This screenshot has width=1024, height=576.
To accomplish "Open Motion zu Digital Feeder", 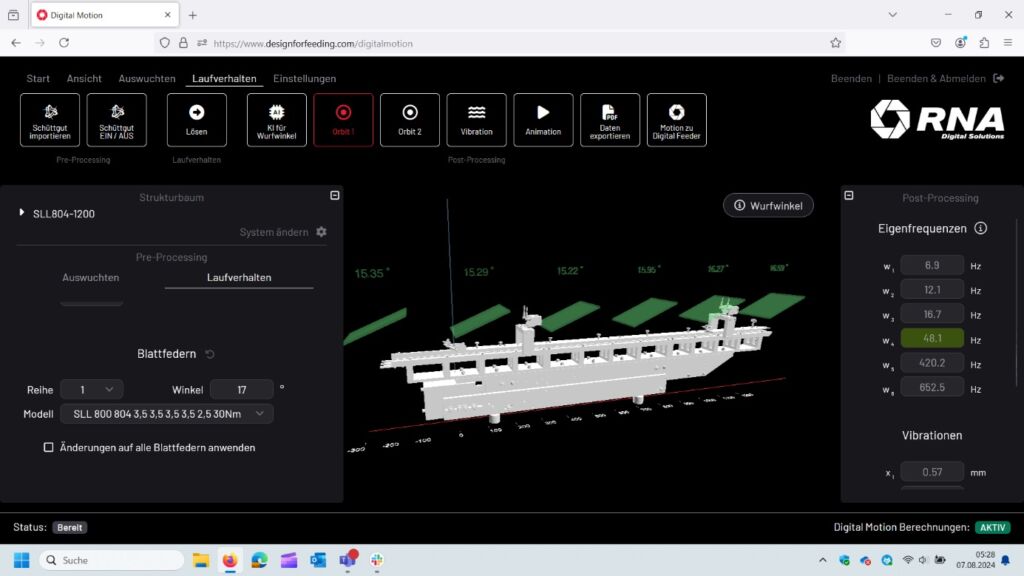I will 677,120.
